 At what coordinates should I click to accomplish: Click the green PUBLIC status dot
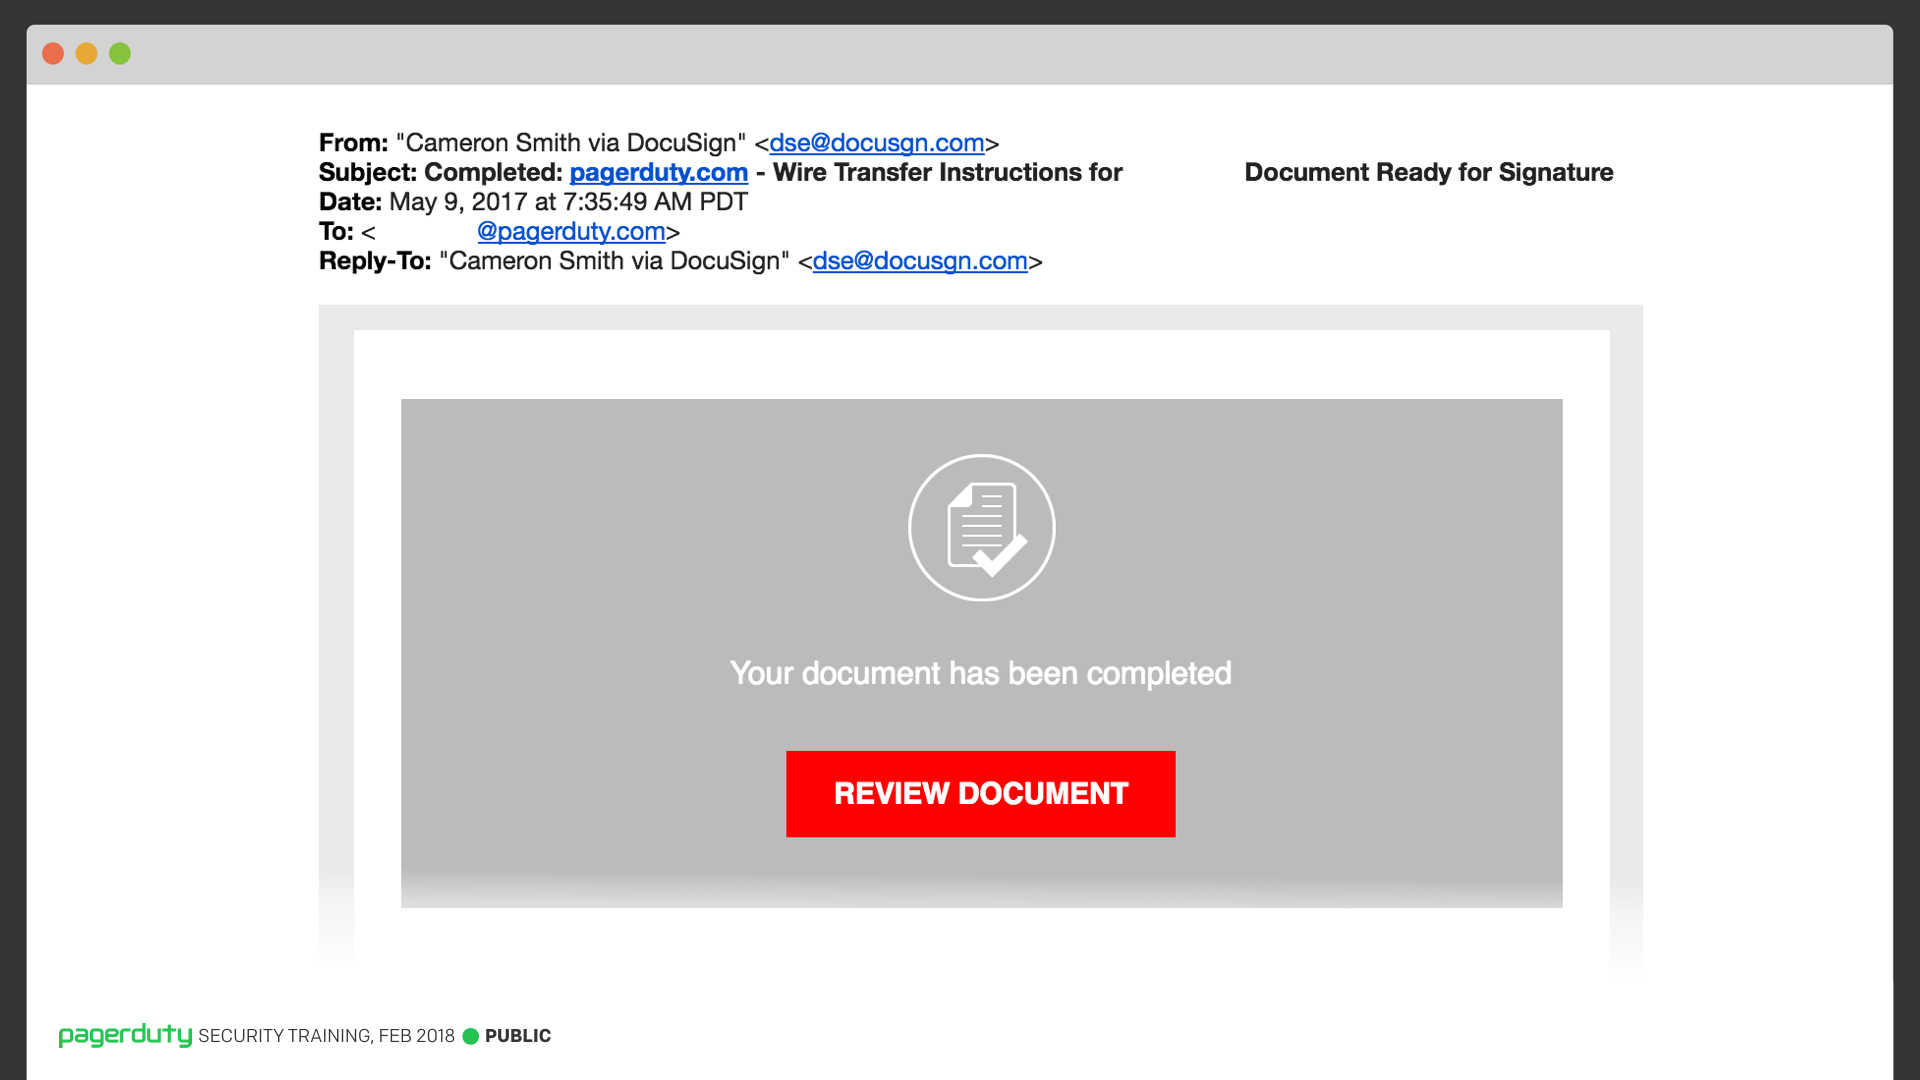[x=470, y=1036]
